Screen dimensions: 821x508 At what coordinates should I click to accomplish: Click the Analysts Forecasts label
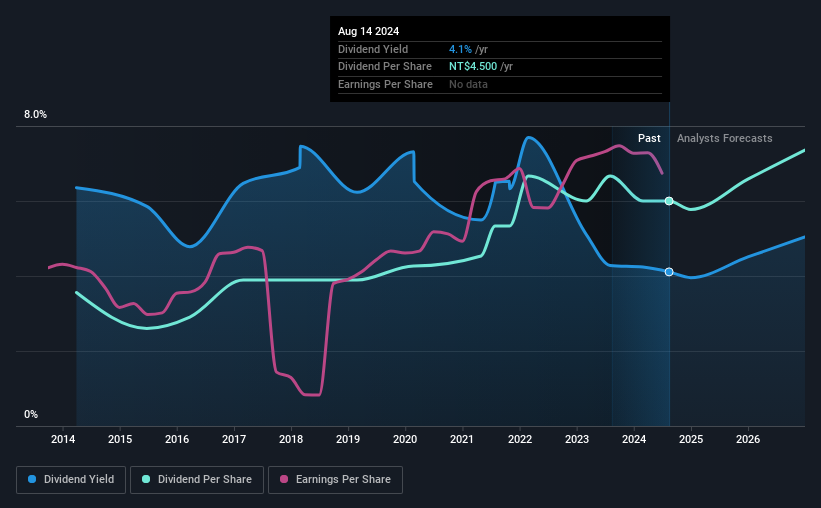[725, 138]
